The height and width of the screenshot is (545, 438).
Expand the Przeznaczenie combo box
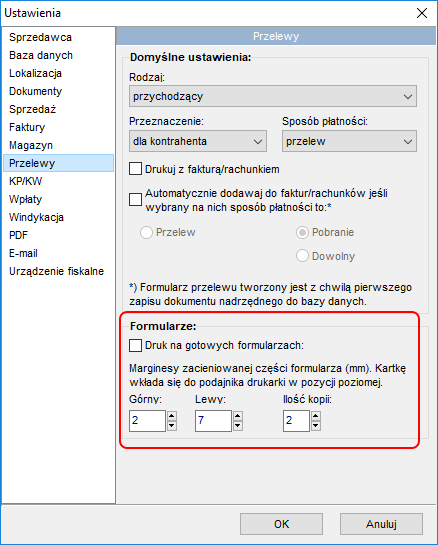pyautogui.click(x=198, y=141)
